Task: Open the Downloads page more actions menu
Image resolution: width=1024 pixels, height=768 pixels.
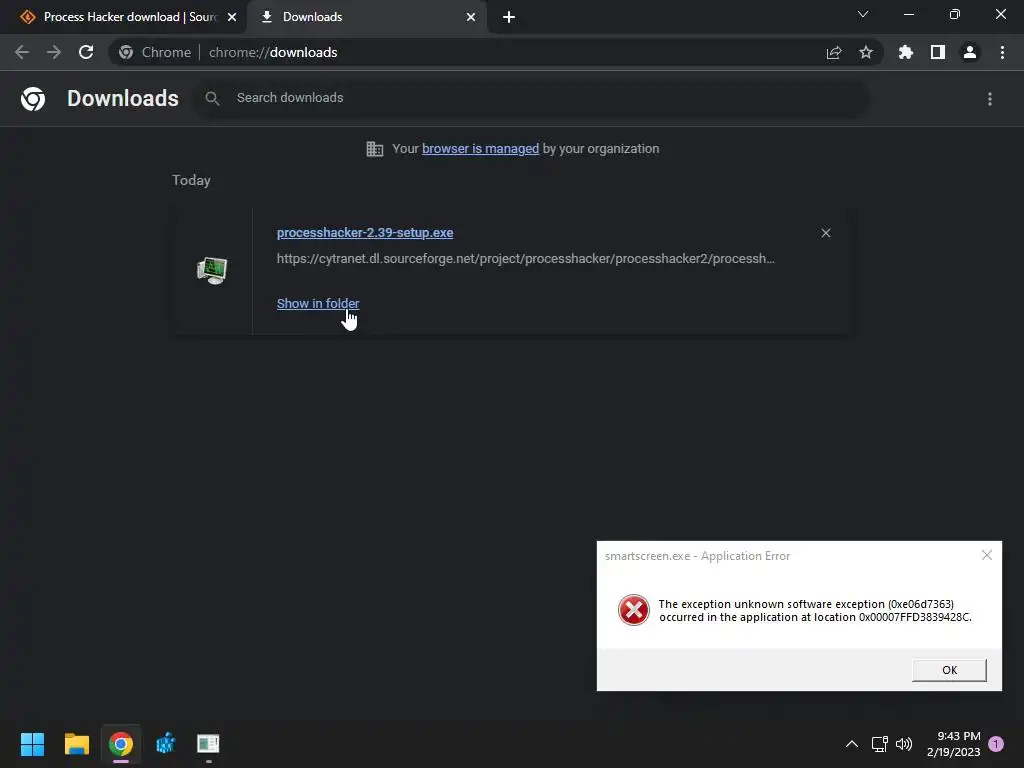Action: (990, 99)
